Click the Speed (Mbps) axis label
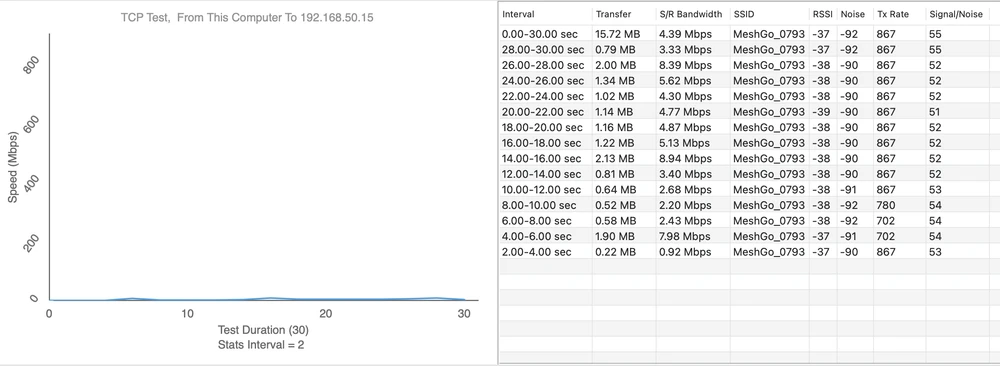The width and height of the screenshot is (1000, 366). (x=13, y=167)
